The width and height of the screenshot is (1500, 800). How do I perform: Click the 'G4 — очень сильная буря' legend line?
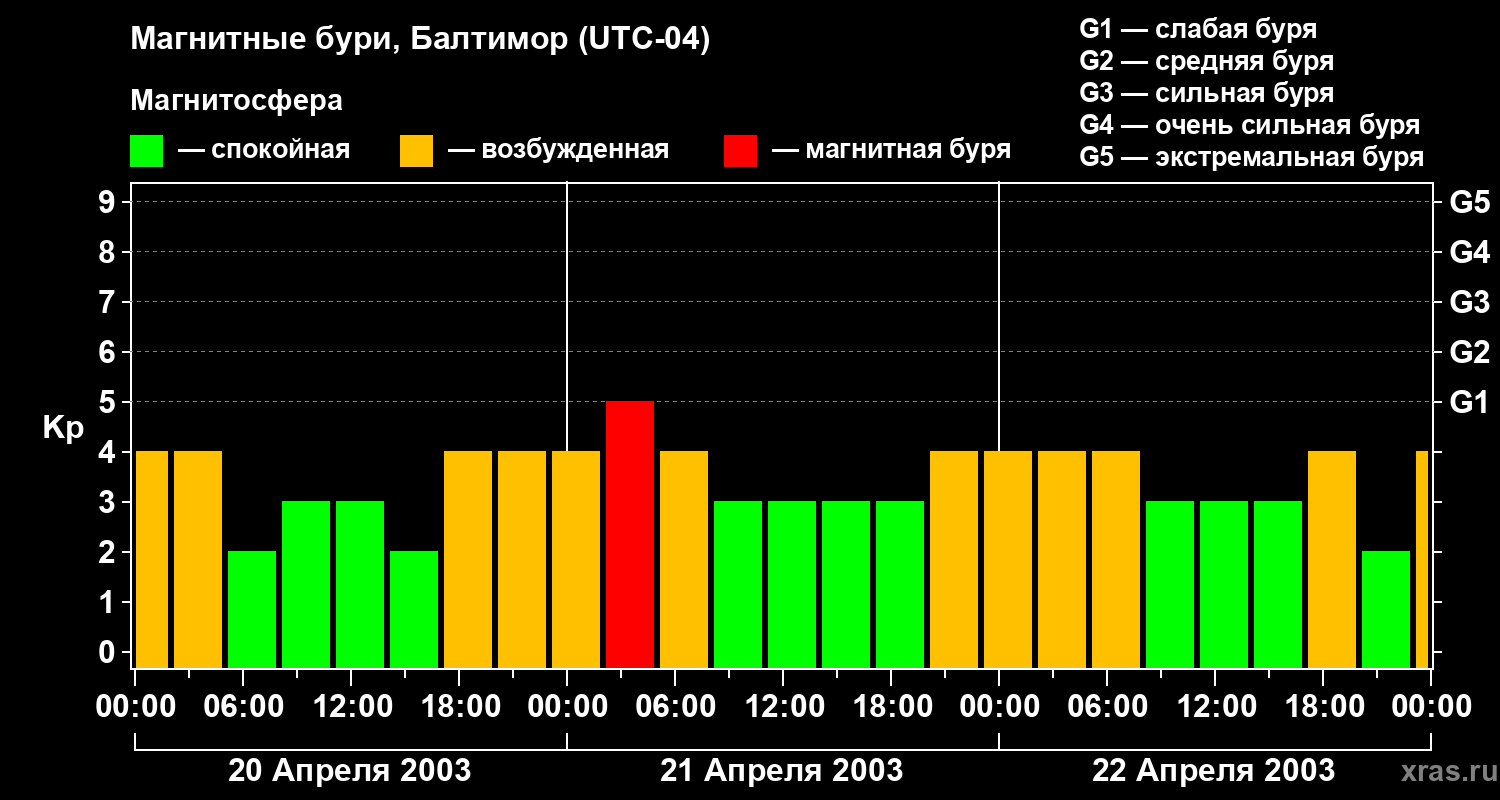pyautogui.click(x=1249, y=125)
